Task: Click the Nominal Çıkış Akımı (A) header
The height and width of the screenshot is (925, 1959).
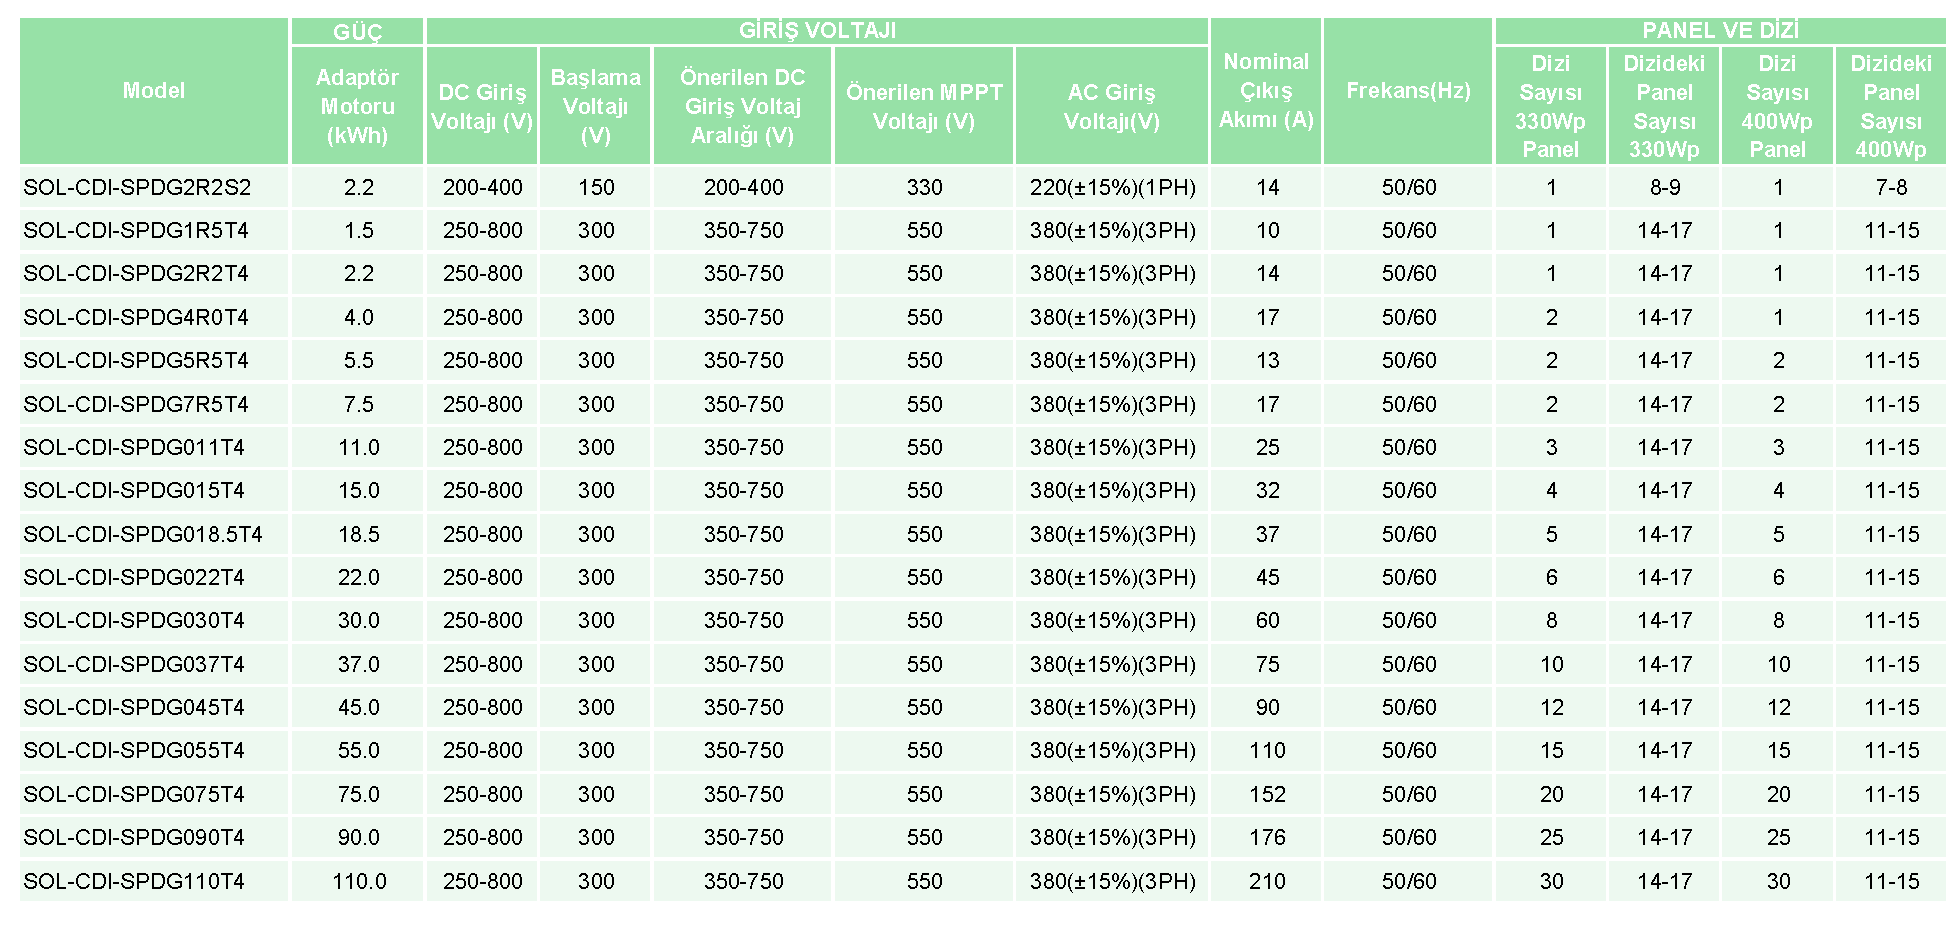Action: [x=1266, y=91]
